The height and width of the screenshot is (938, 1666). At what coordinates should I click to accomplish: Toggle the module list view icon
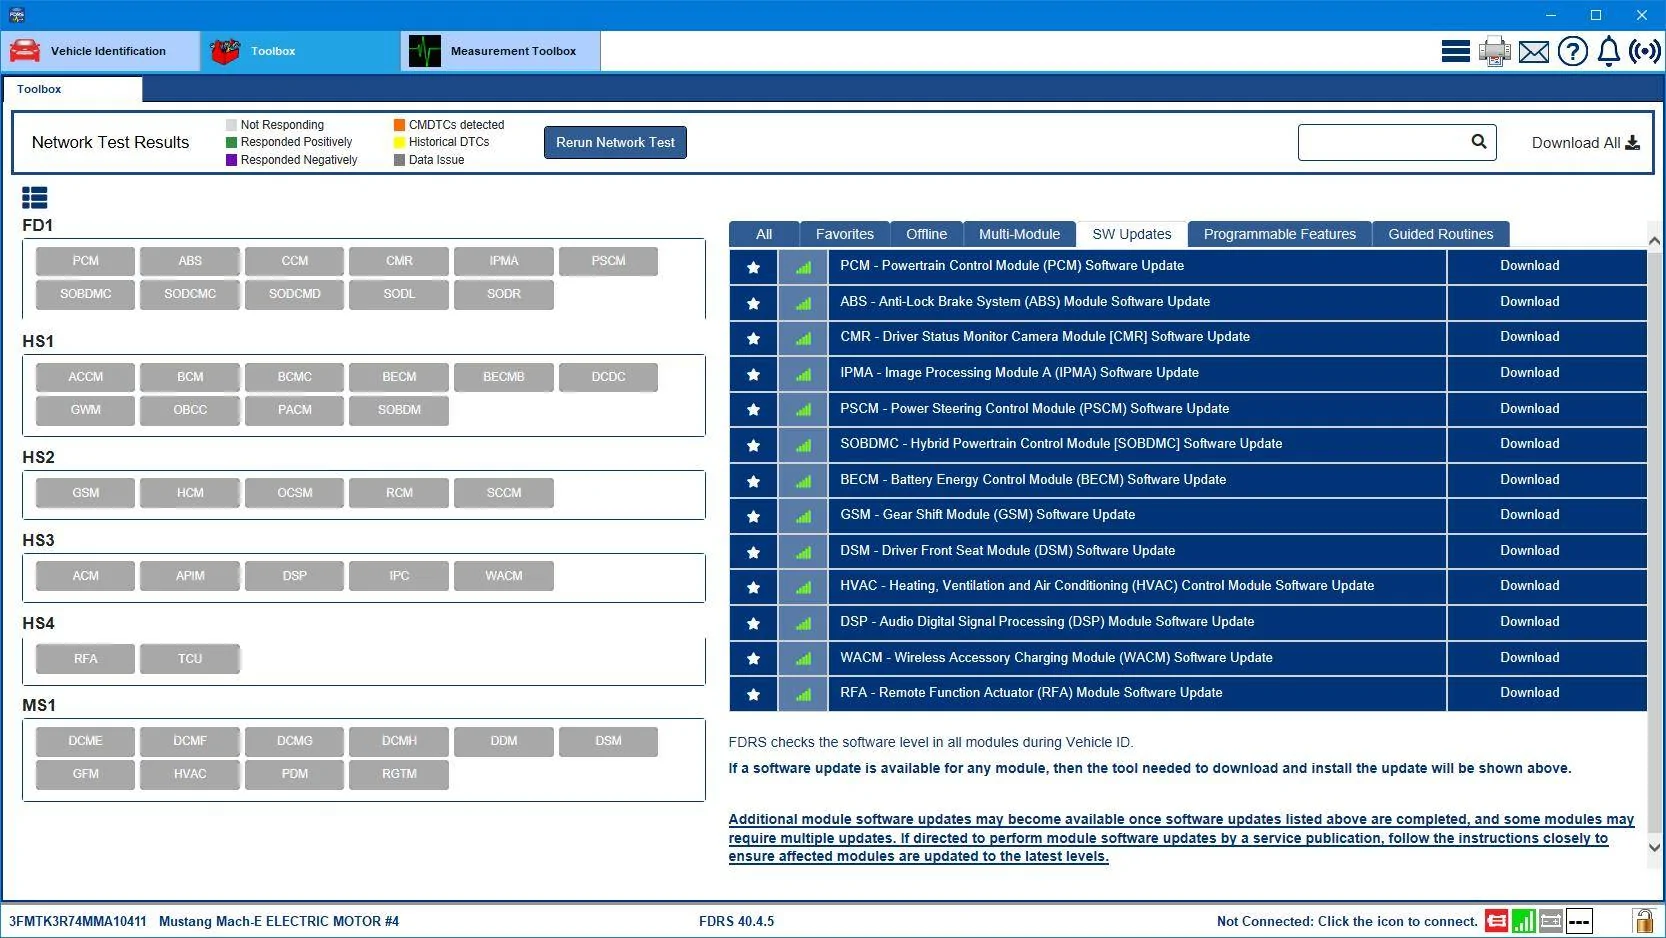(x=35, y=198)
